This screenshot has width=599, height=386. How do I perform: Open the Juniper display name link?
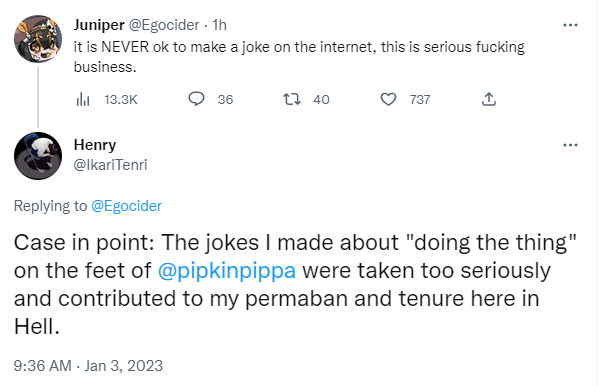99,25
